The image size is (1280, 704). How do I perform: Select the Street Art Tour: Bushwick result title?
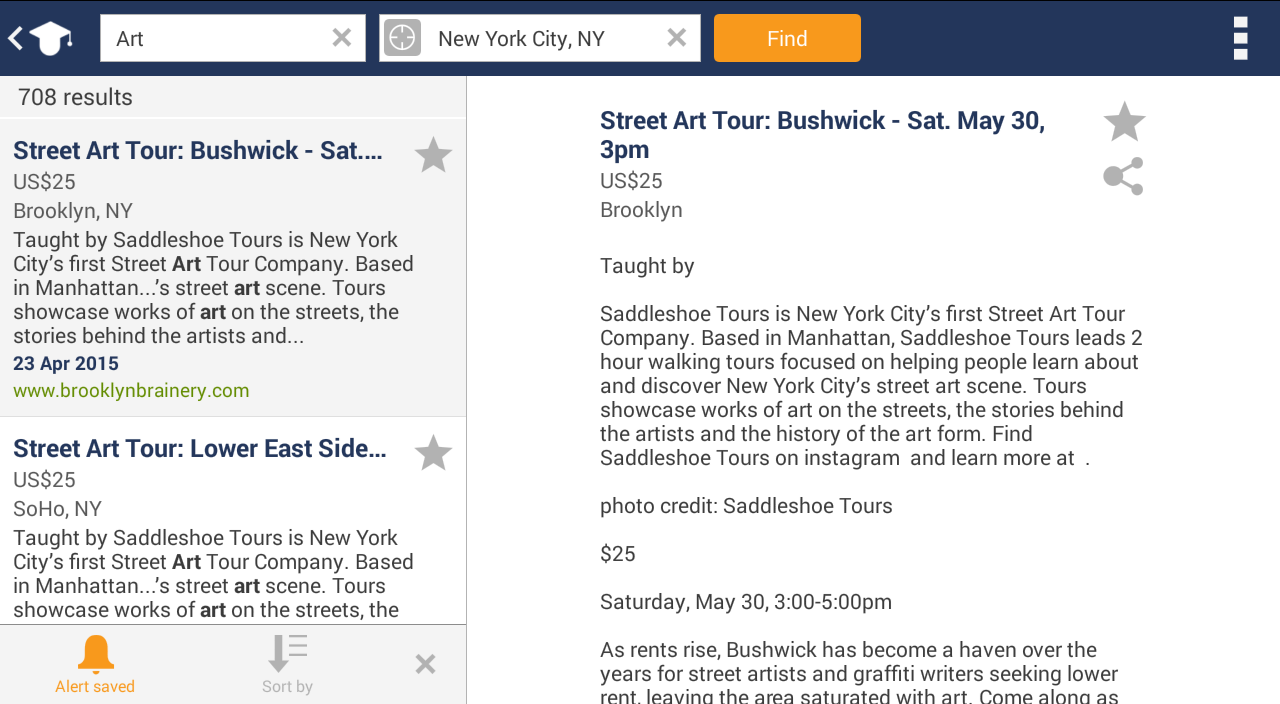point(198,150)
